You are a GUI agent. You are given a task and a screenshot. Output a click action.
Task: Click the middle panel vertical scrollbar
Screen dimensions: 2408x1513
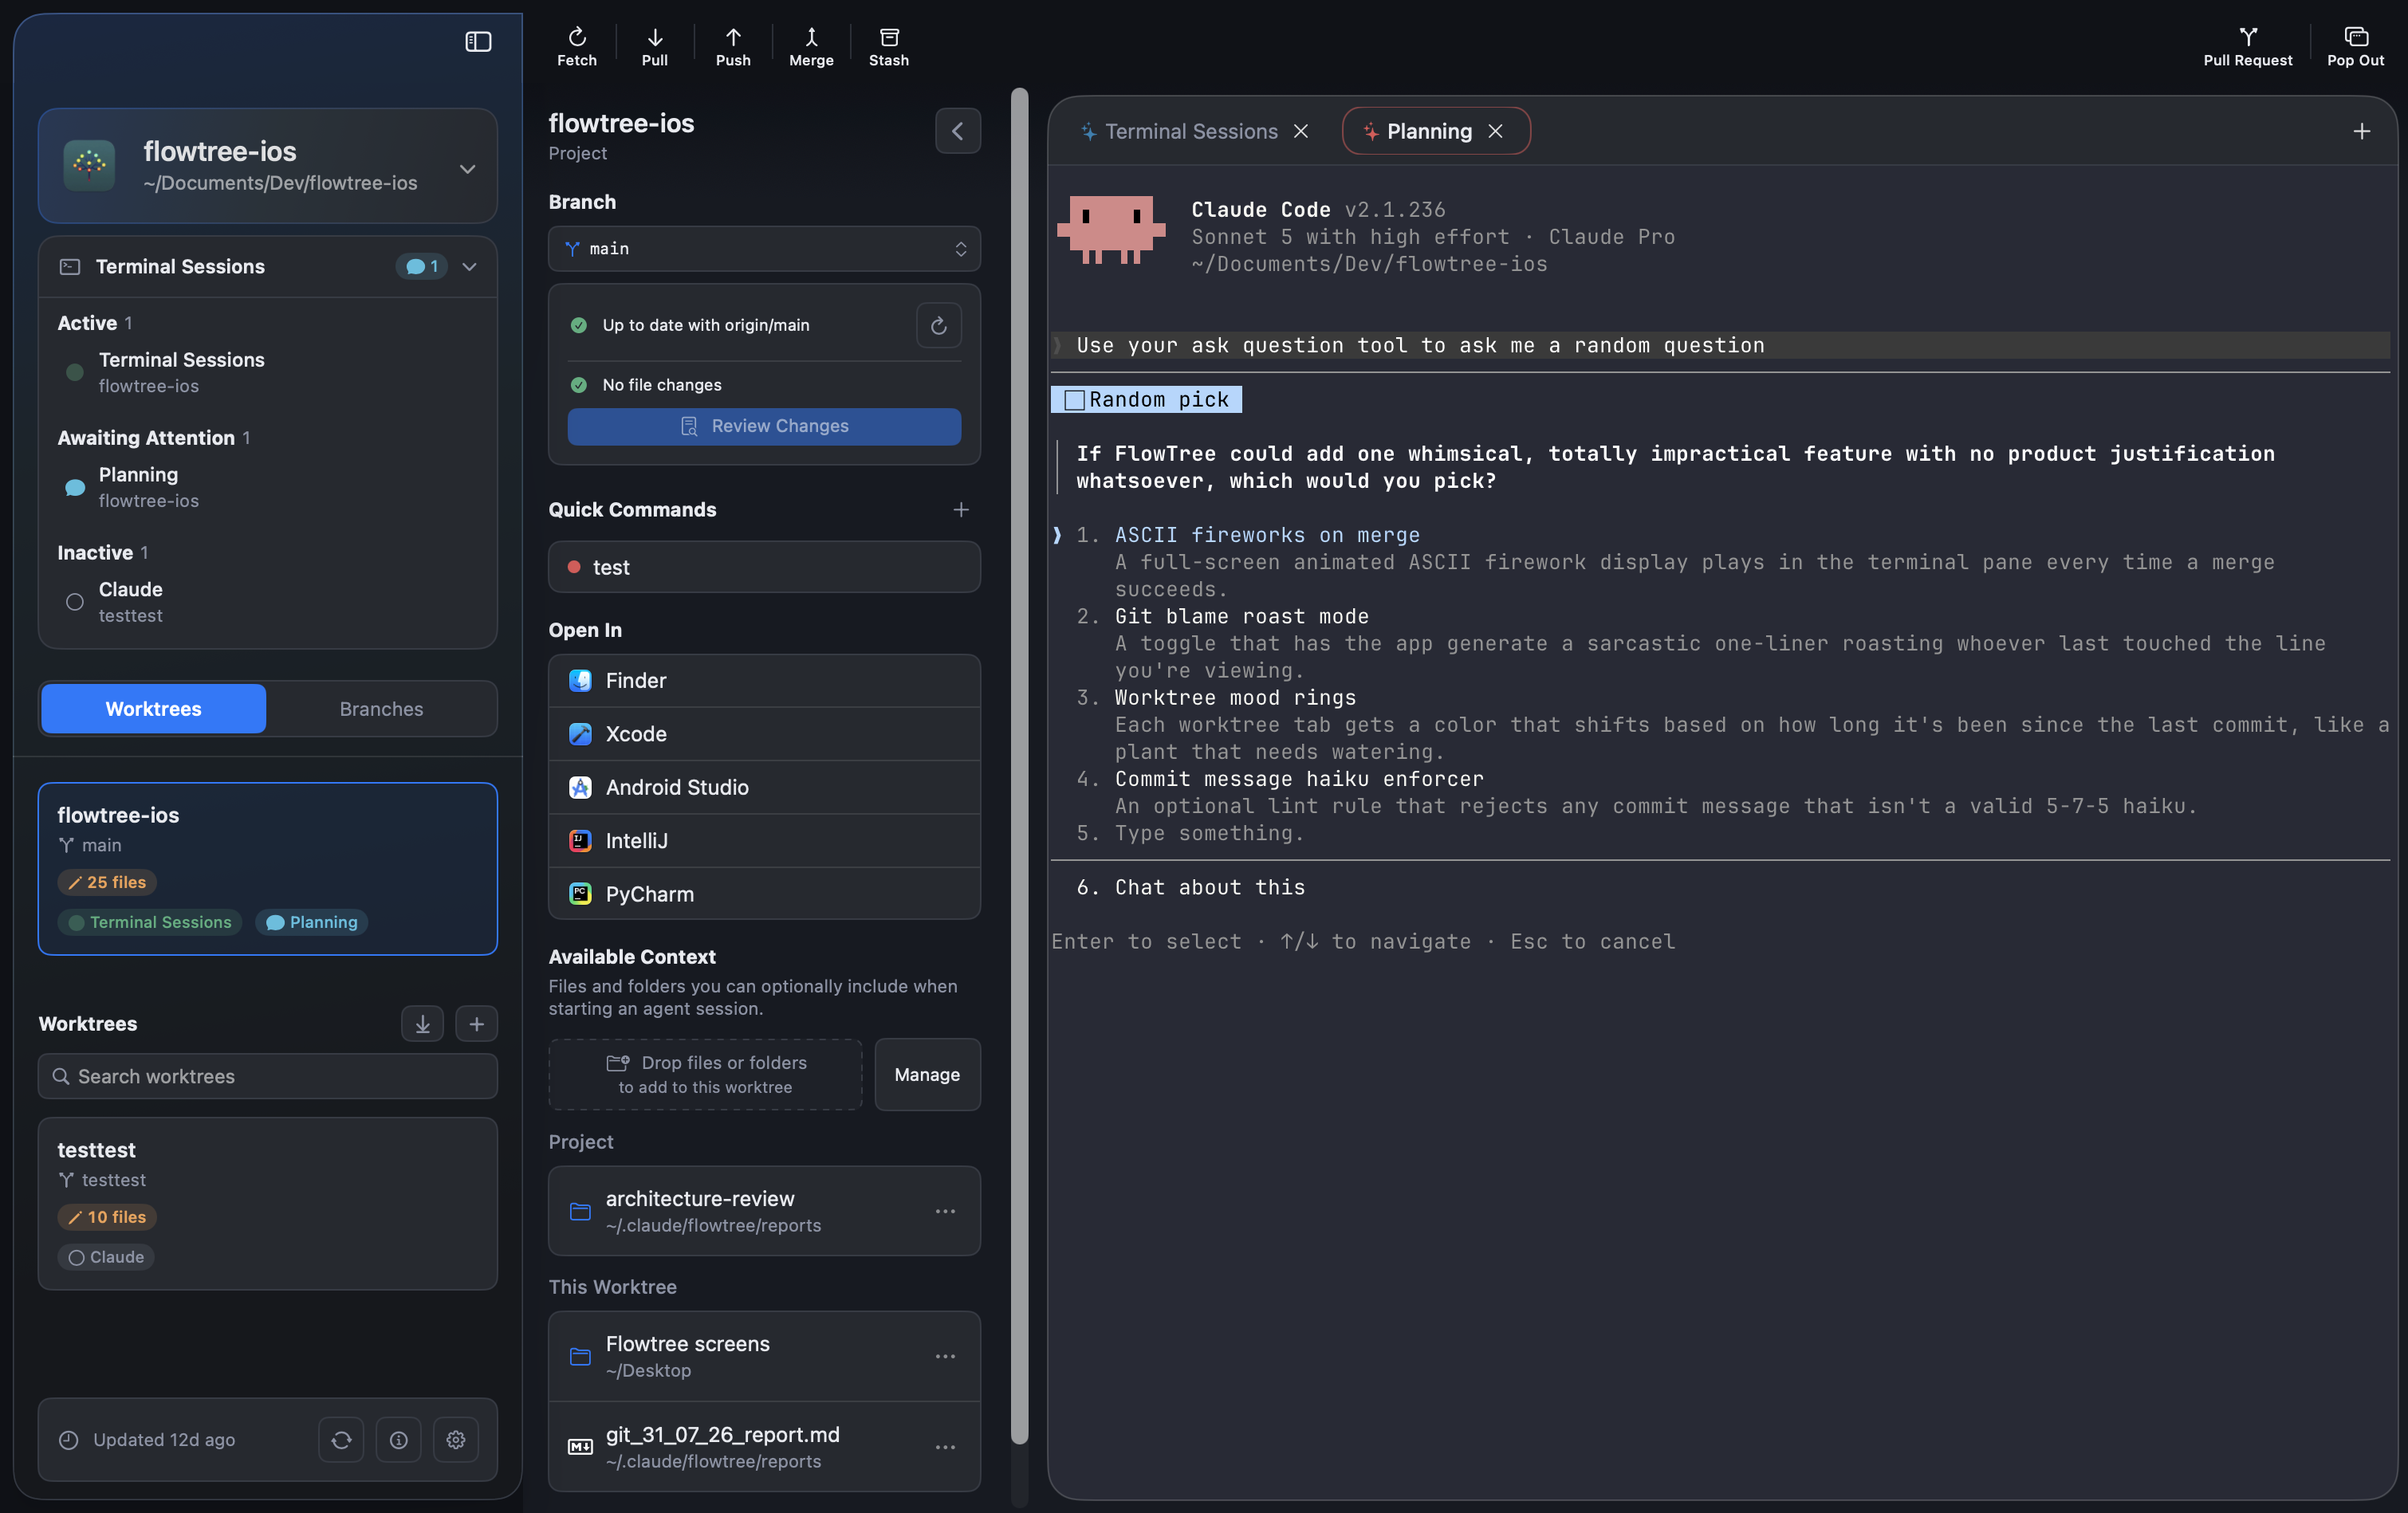pos(1019,766)
